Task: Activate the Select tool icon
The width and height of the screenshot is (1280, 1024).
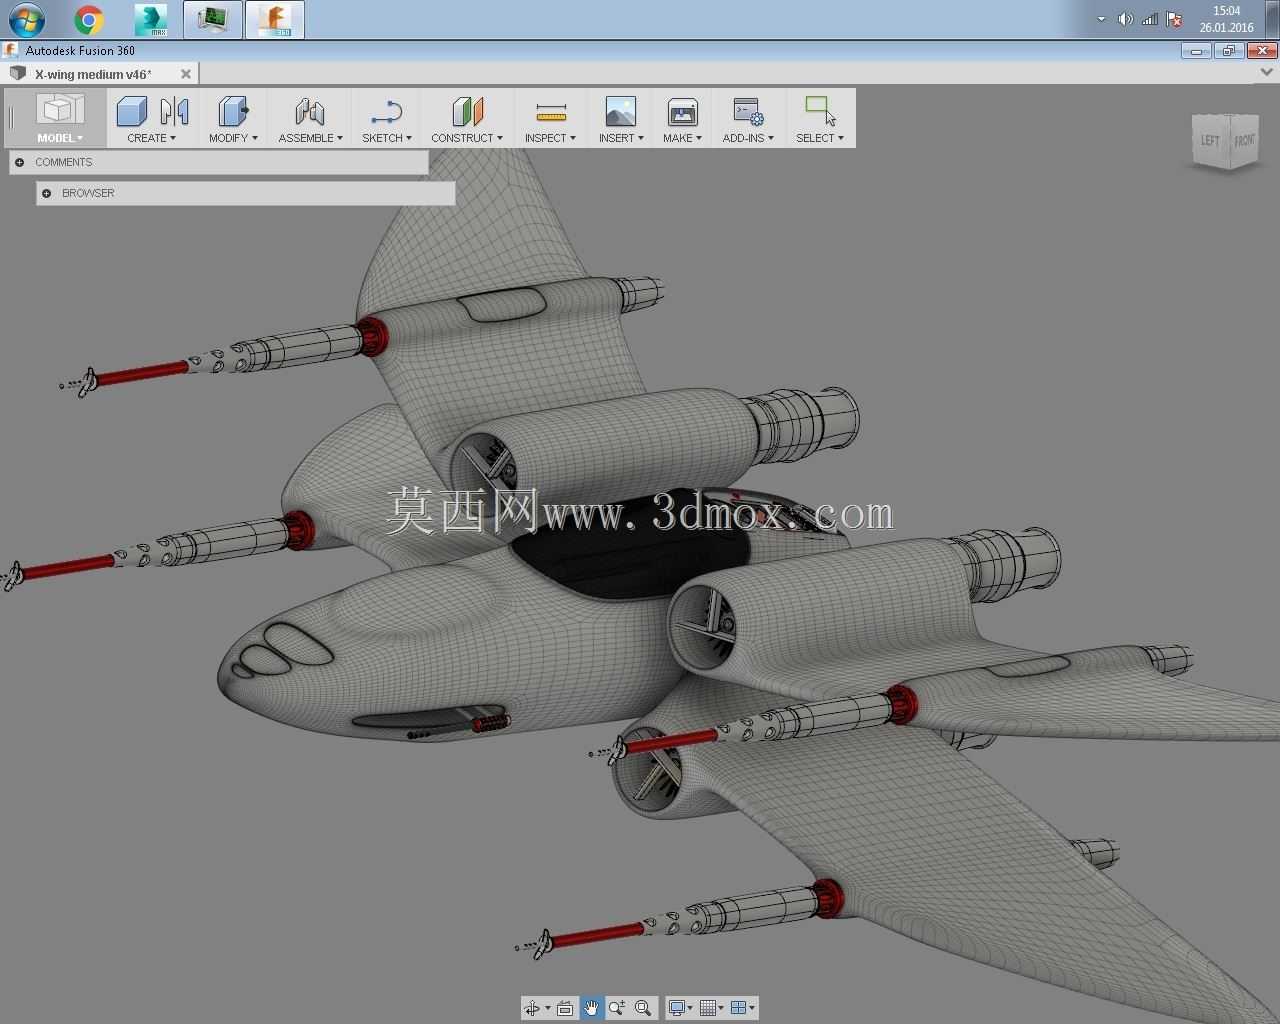Action: click(820, 111)
